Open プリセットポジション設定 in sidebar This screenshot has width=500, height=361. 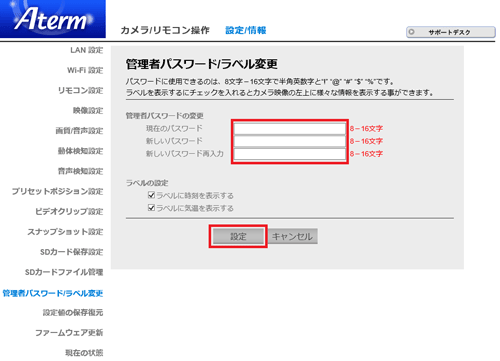(x=57, y=191)
